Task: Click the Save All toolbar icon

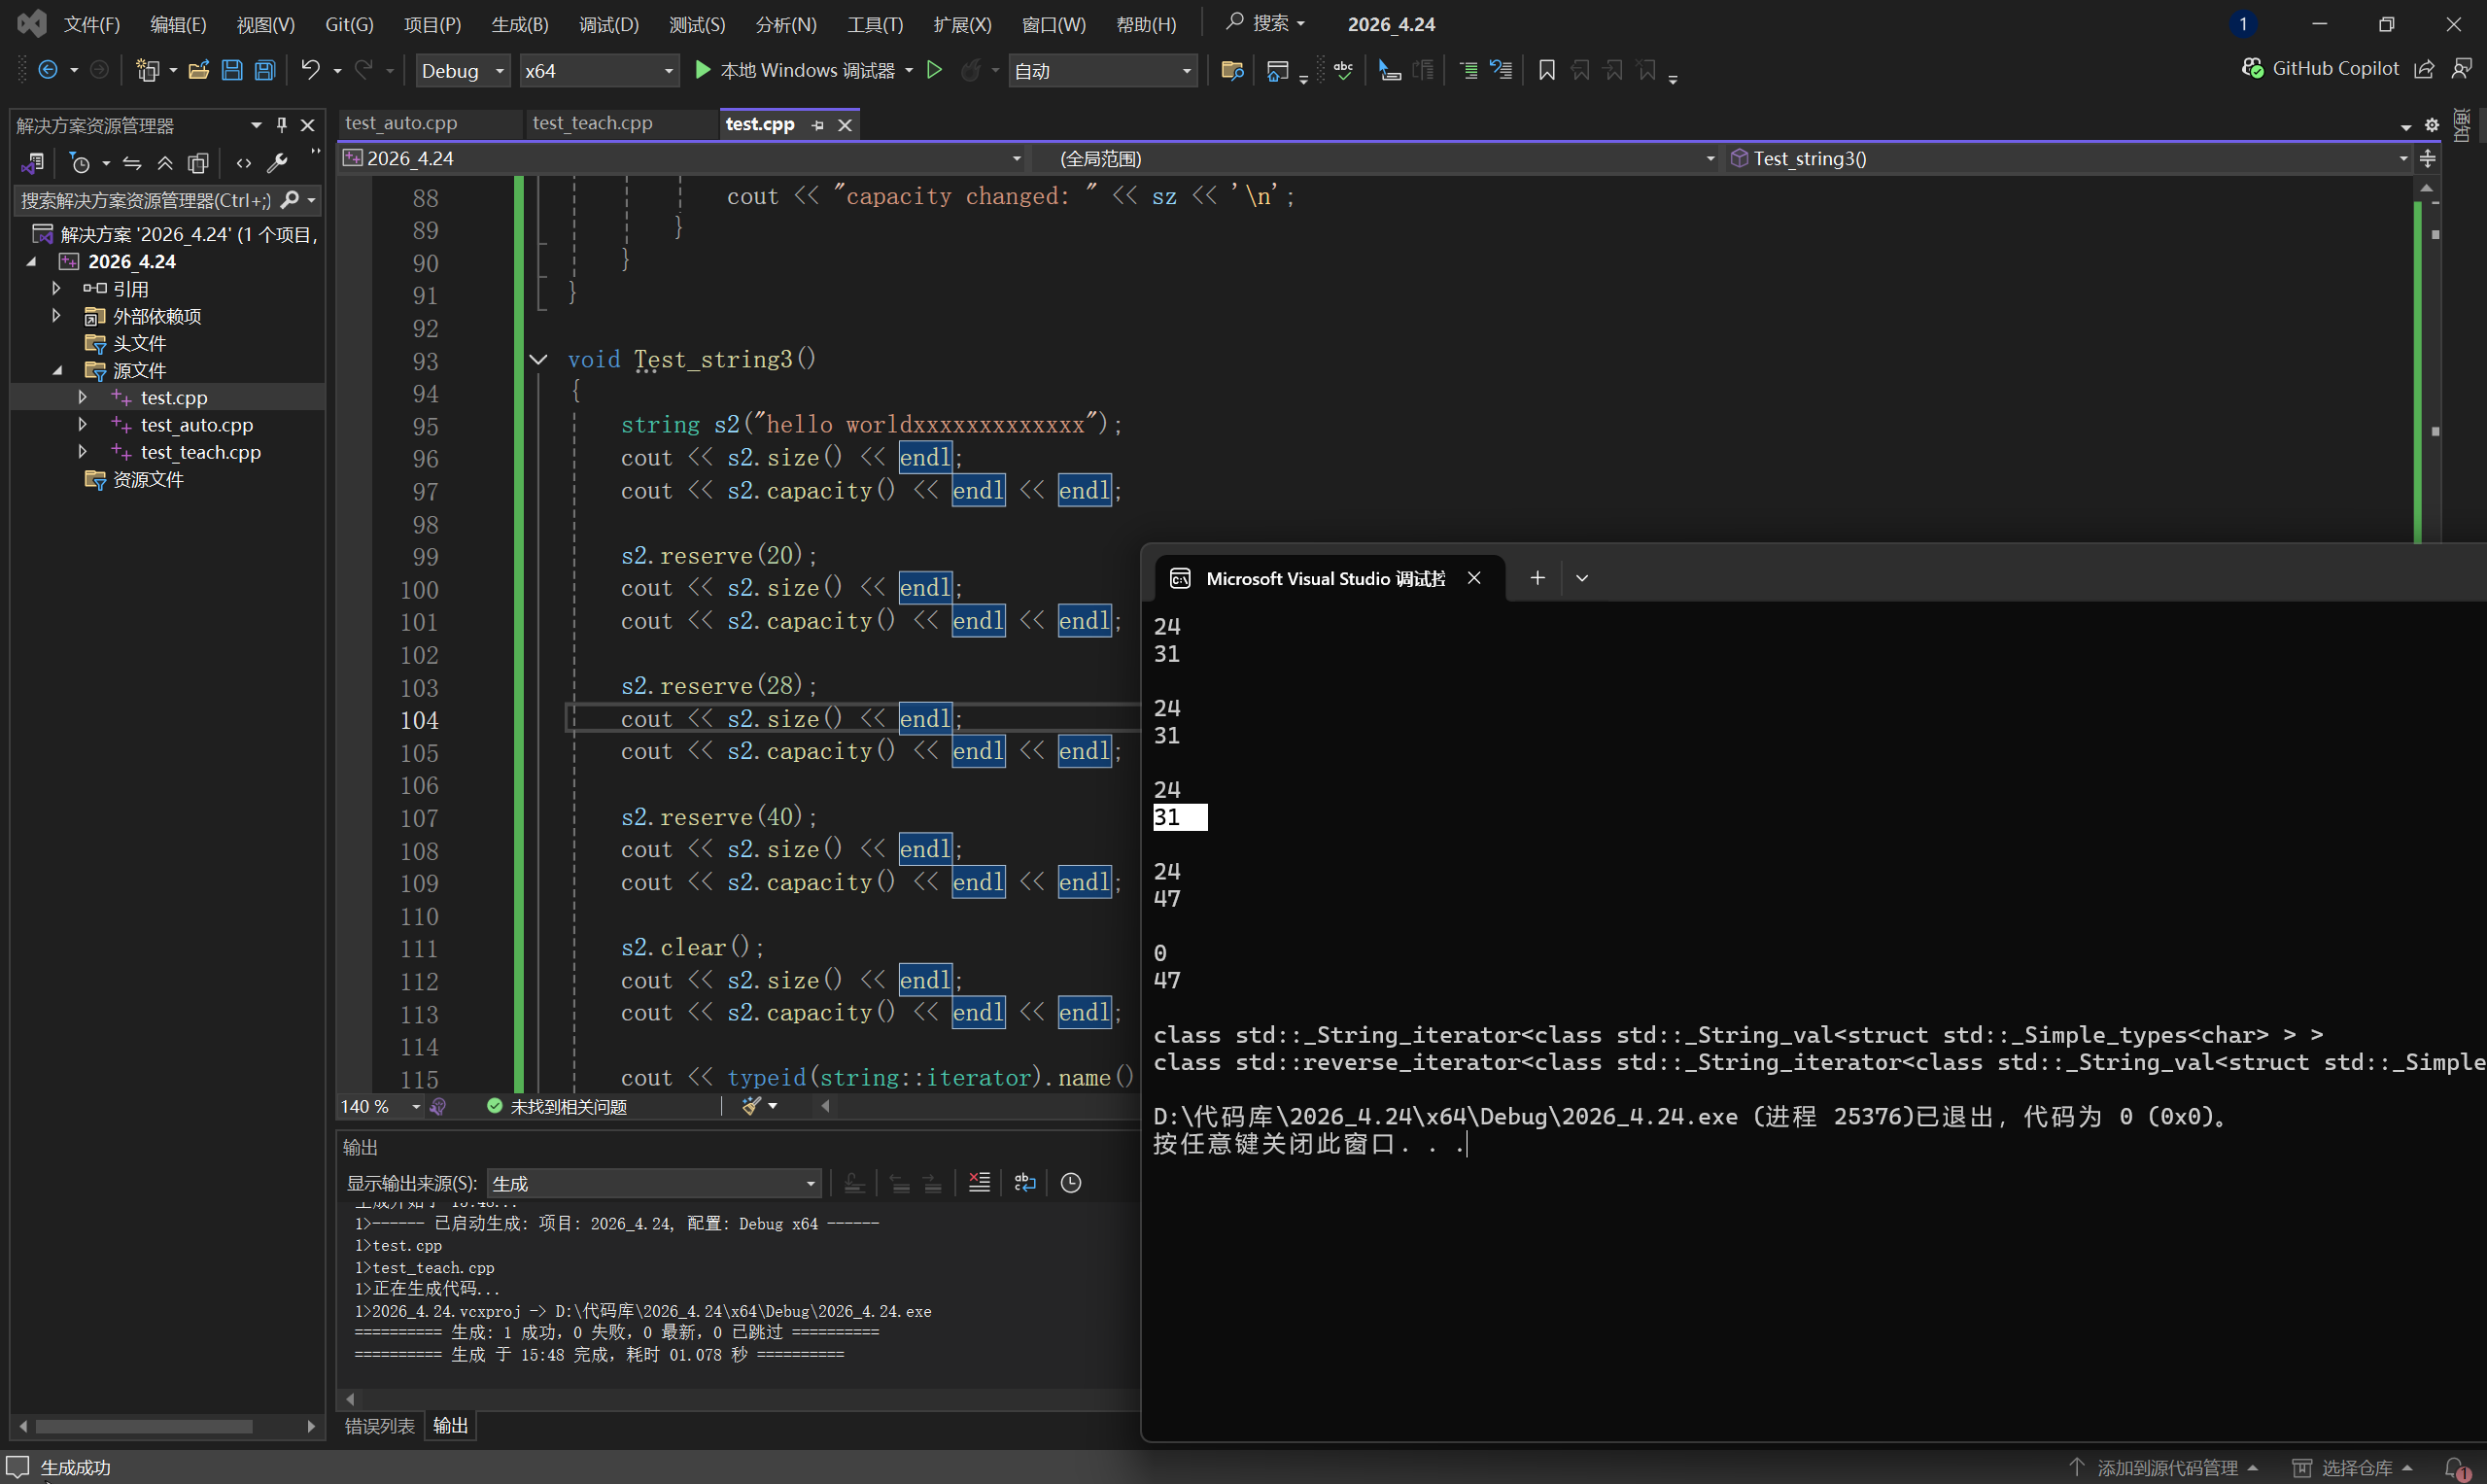Action: click(265, 70)
